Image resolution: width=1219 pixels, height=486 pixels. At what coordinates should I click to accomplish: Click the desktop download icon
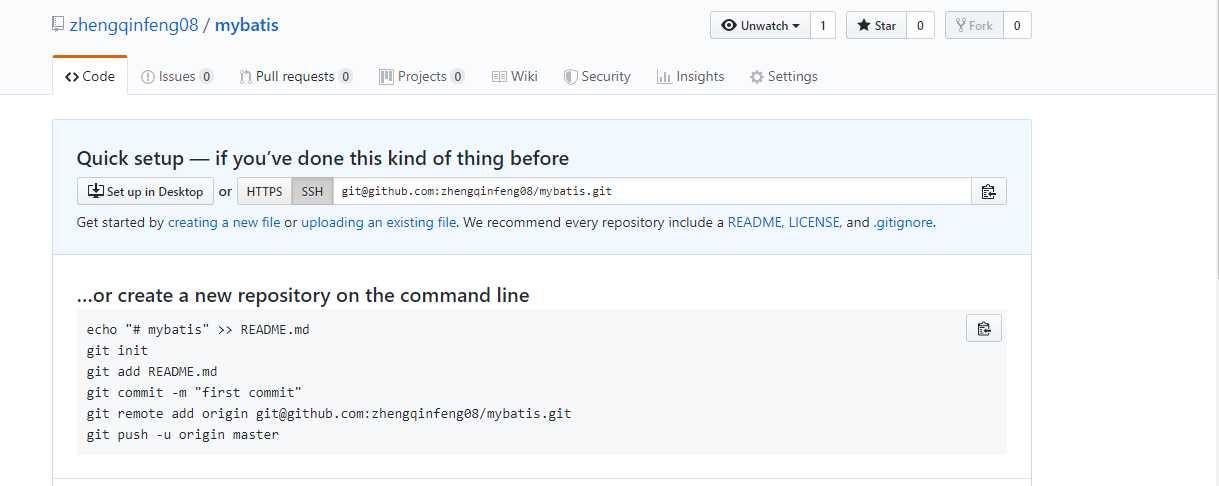pyautogui.click(x=96, y=191)
